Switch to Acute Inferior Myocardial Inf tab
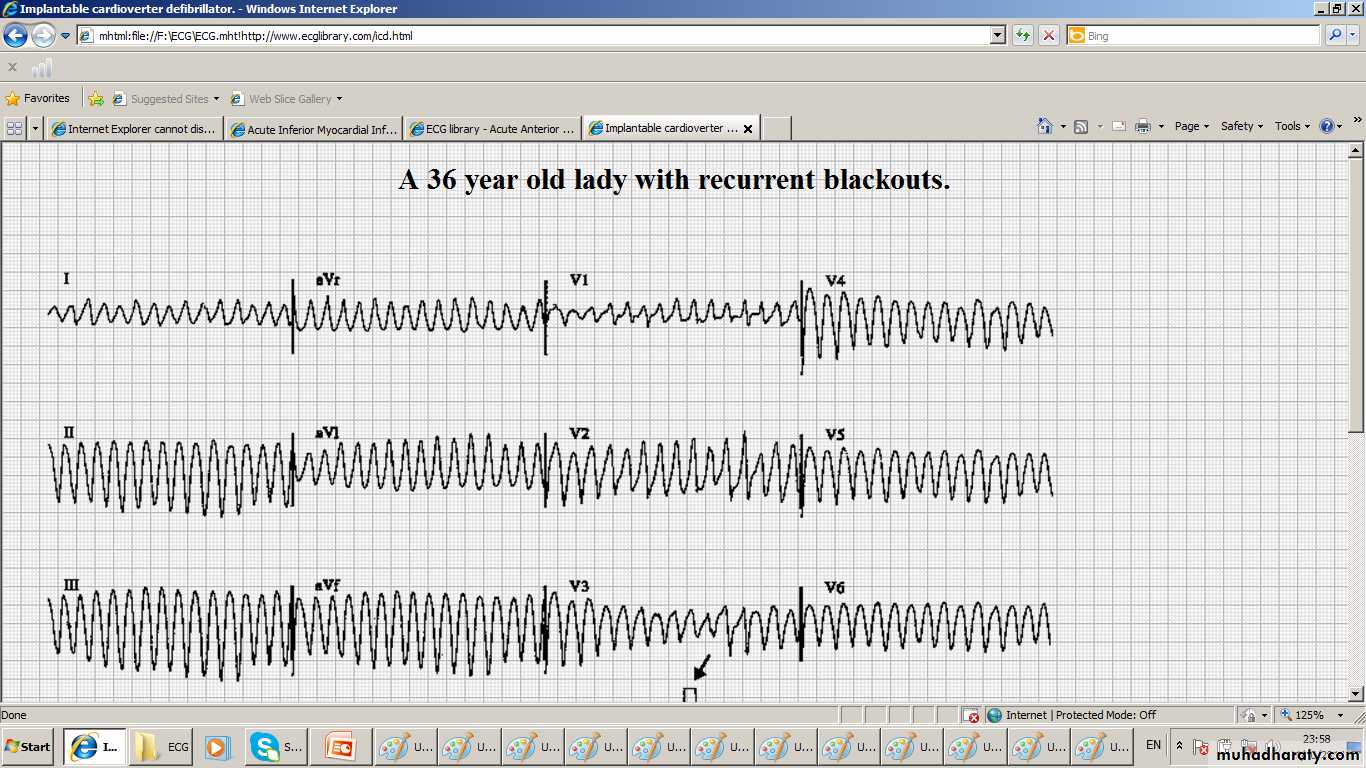1366x768 pixels. [x=313, y=129]
